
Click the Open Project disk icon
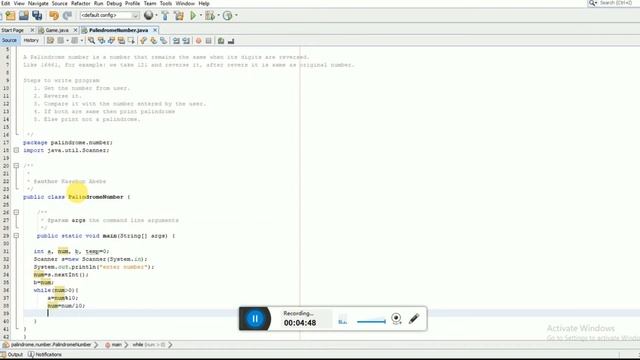point(24,16)
